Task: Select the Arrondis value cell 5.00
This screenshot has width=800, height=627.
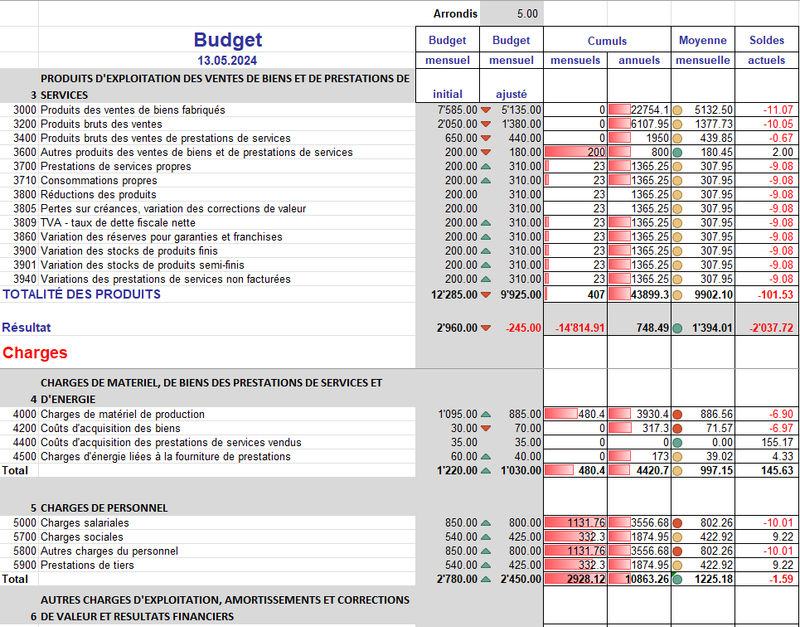Action: tap(511, 14)
